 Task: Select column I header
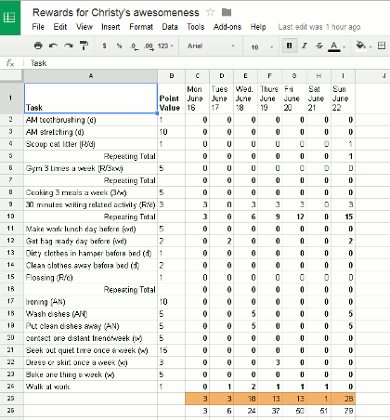click(343, 76)
